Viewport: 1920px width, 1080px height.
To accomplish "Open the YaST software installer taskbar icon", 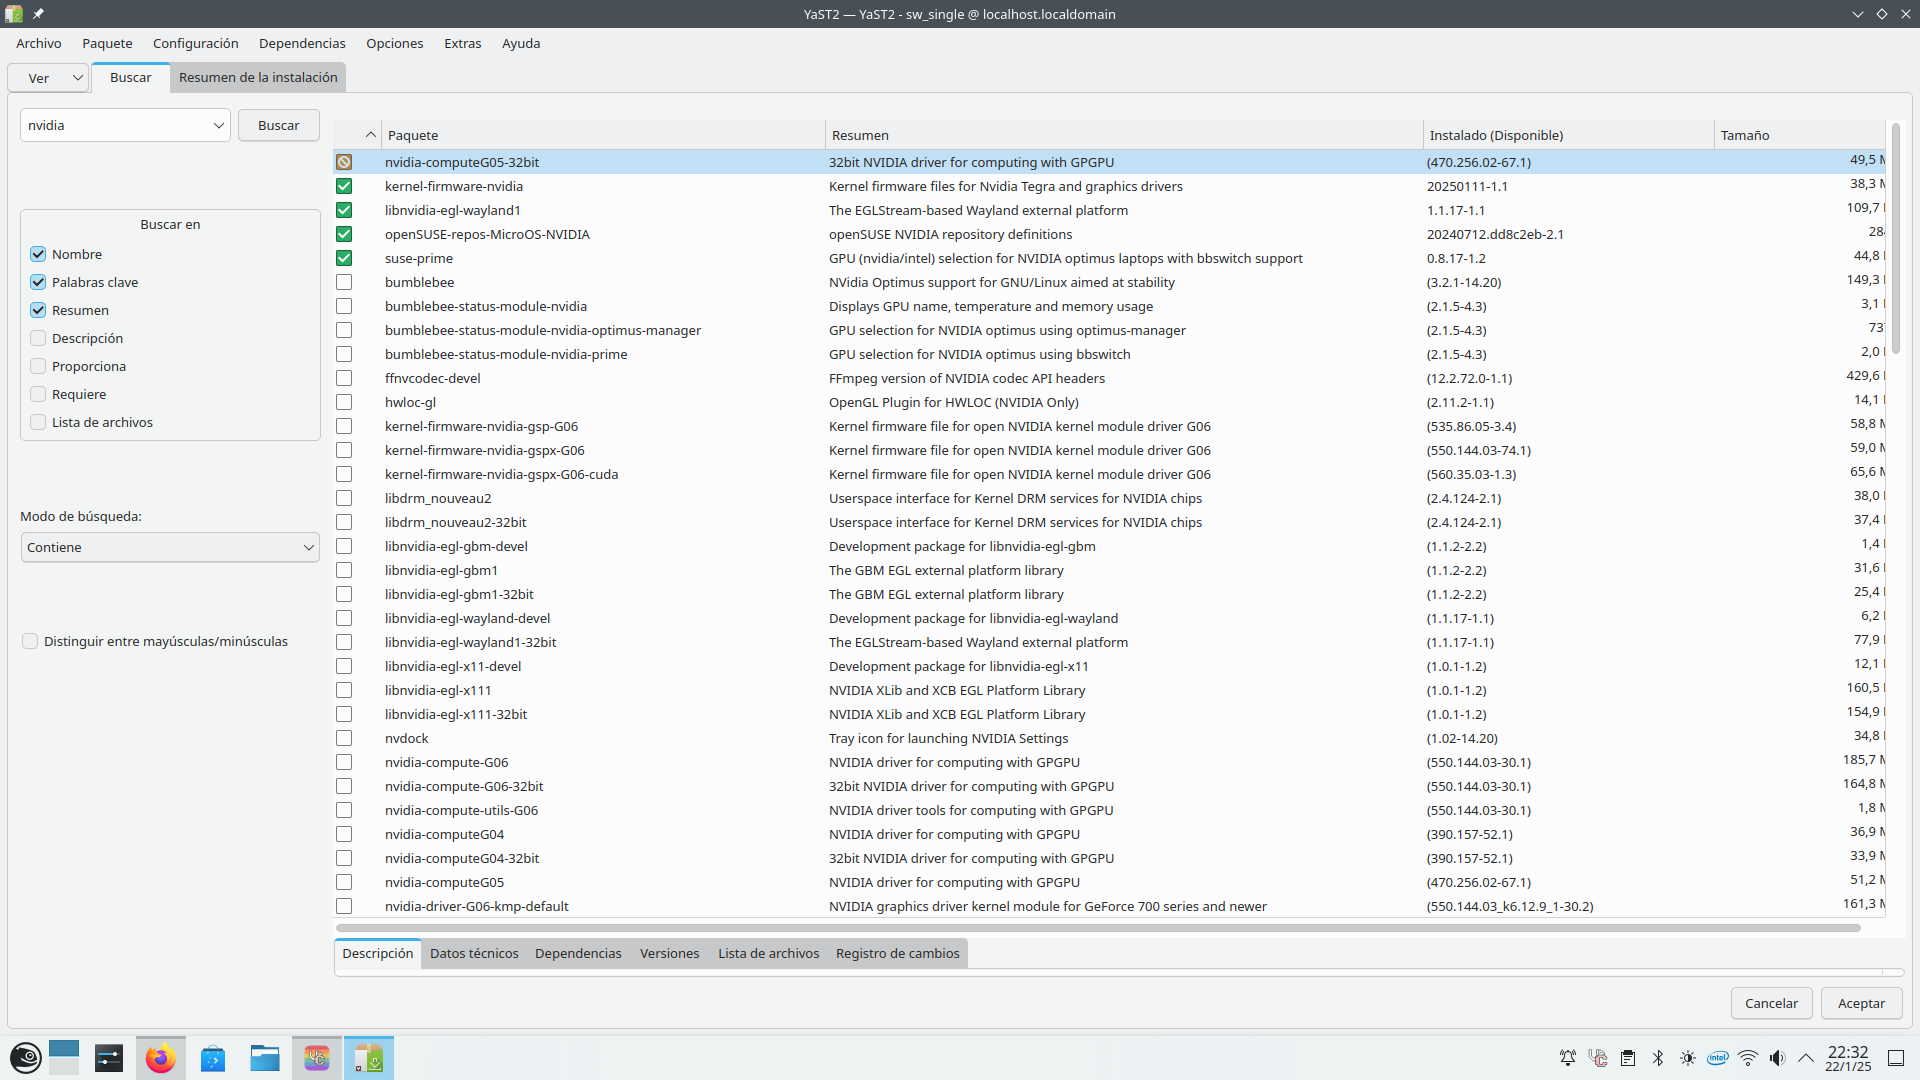I will click(369, 1058).
